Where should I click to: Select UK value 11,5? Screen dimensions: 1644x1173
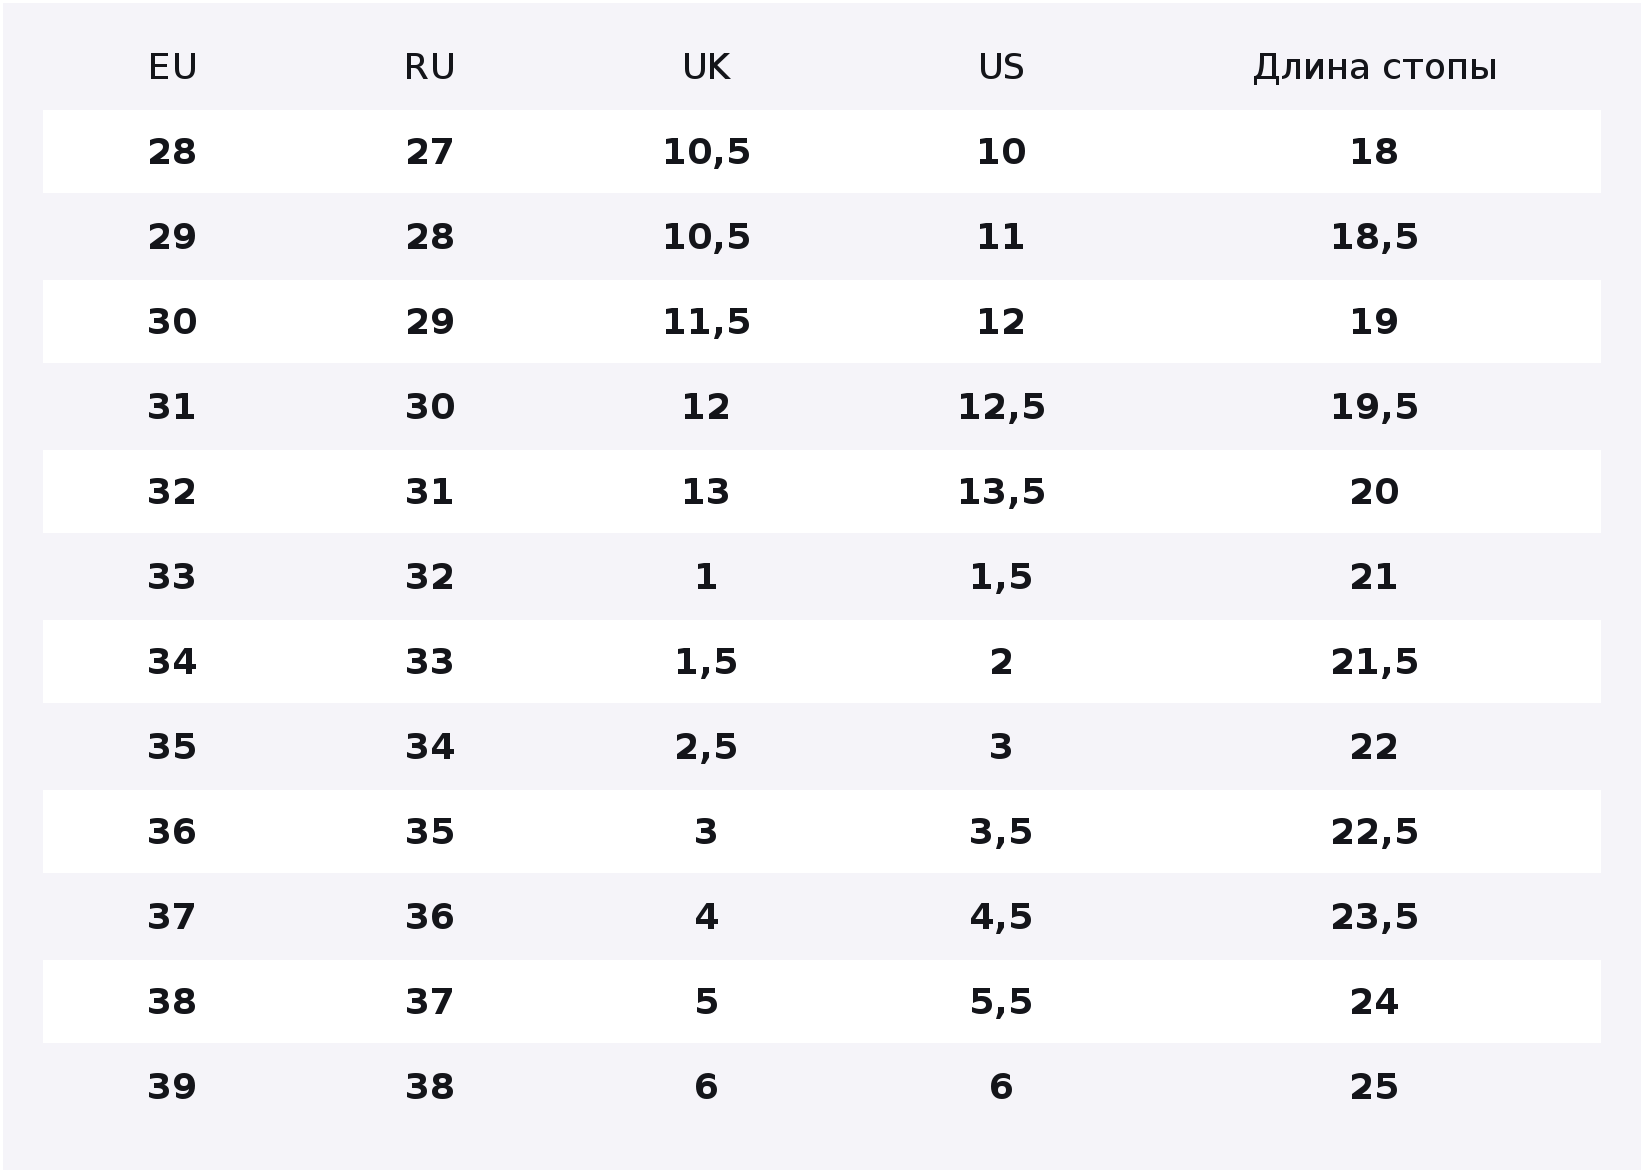click(x=706, y=322)
